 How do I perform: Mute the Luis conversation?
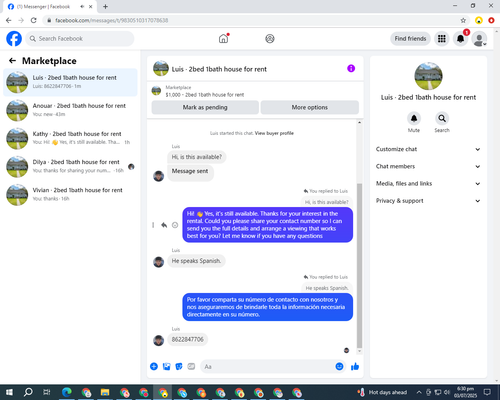[x=414, y=118]
